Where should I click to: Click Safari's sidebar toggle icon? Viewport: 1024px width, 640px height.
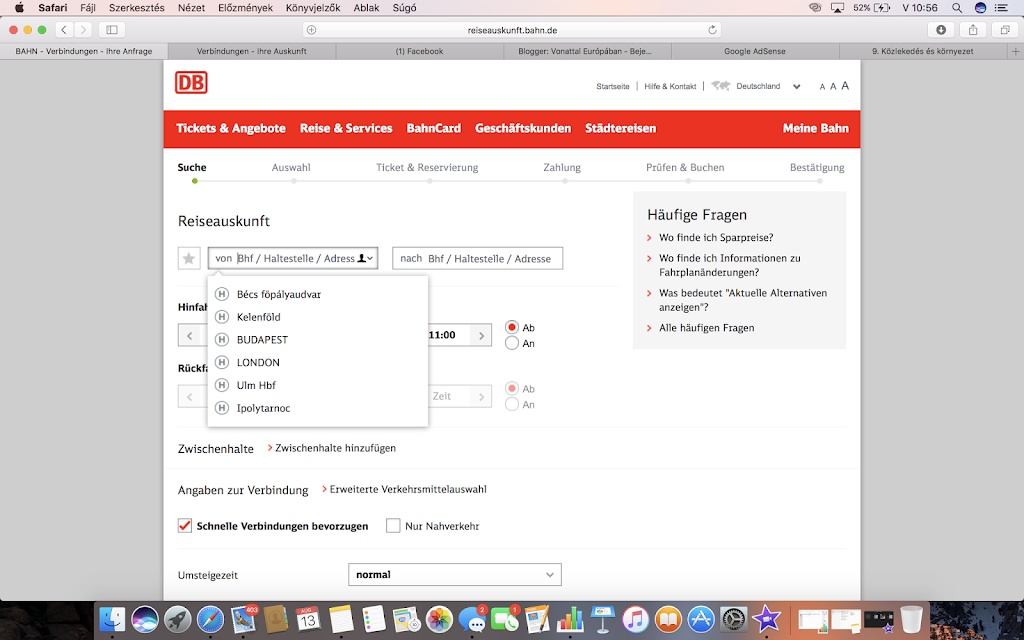point(112,30)
